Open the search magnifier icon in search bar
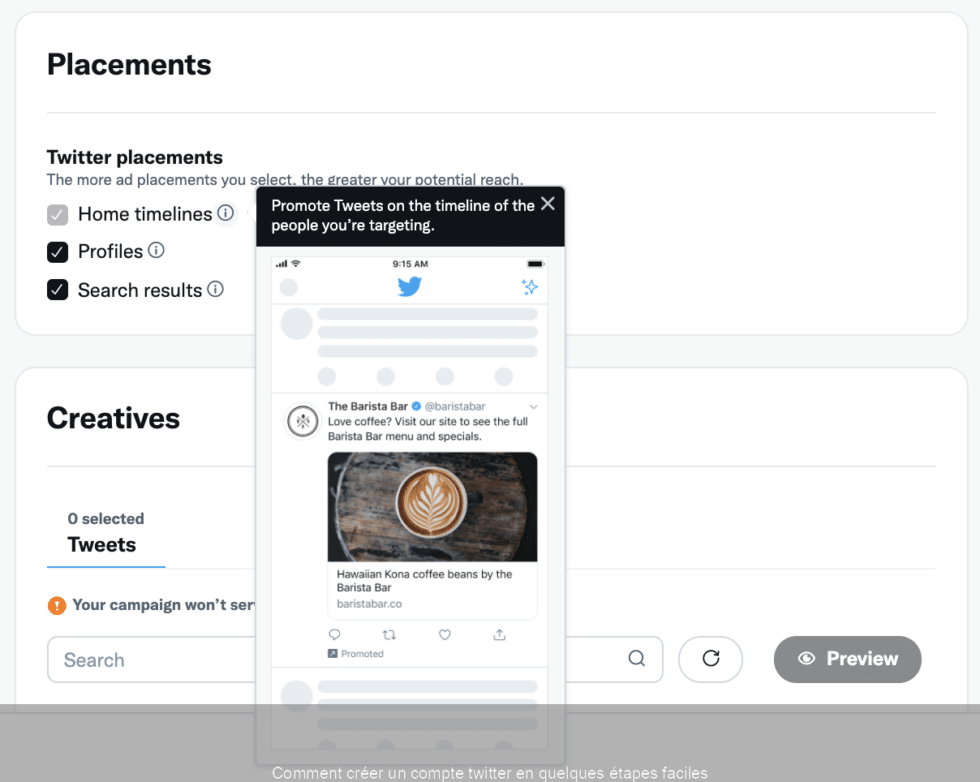Viewport: 980px width, 782px height. point(637,659)
